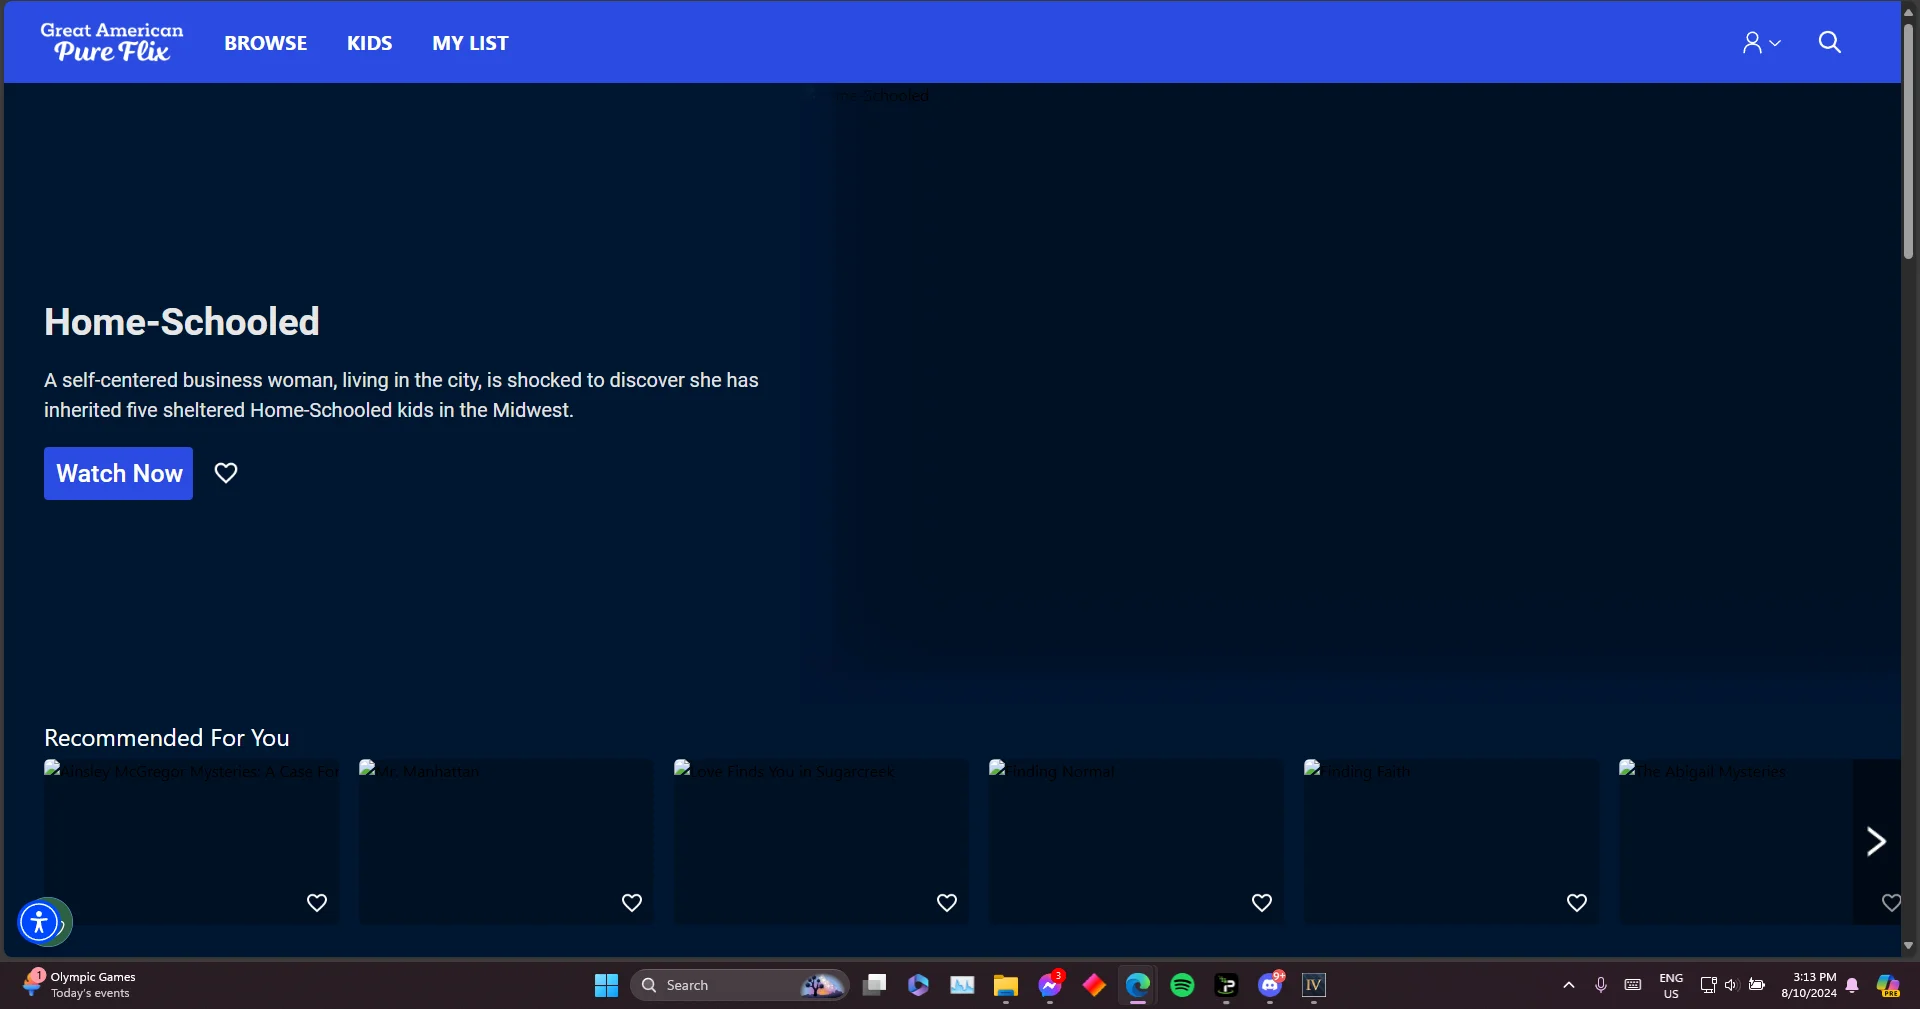Open the Copilot PRE icon in tray
The height and width of the screenshot is (1009, 1920).
(1888, 986)
